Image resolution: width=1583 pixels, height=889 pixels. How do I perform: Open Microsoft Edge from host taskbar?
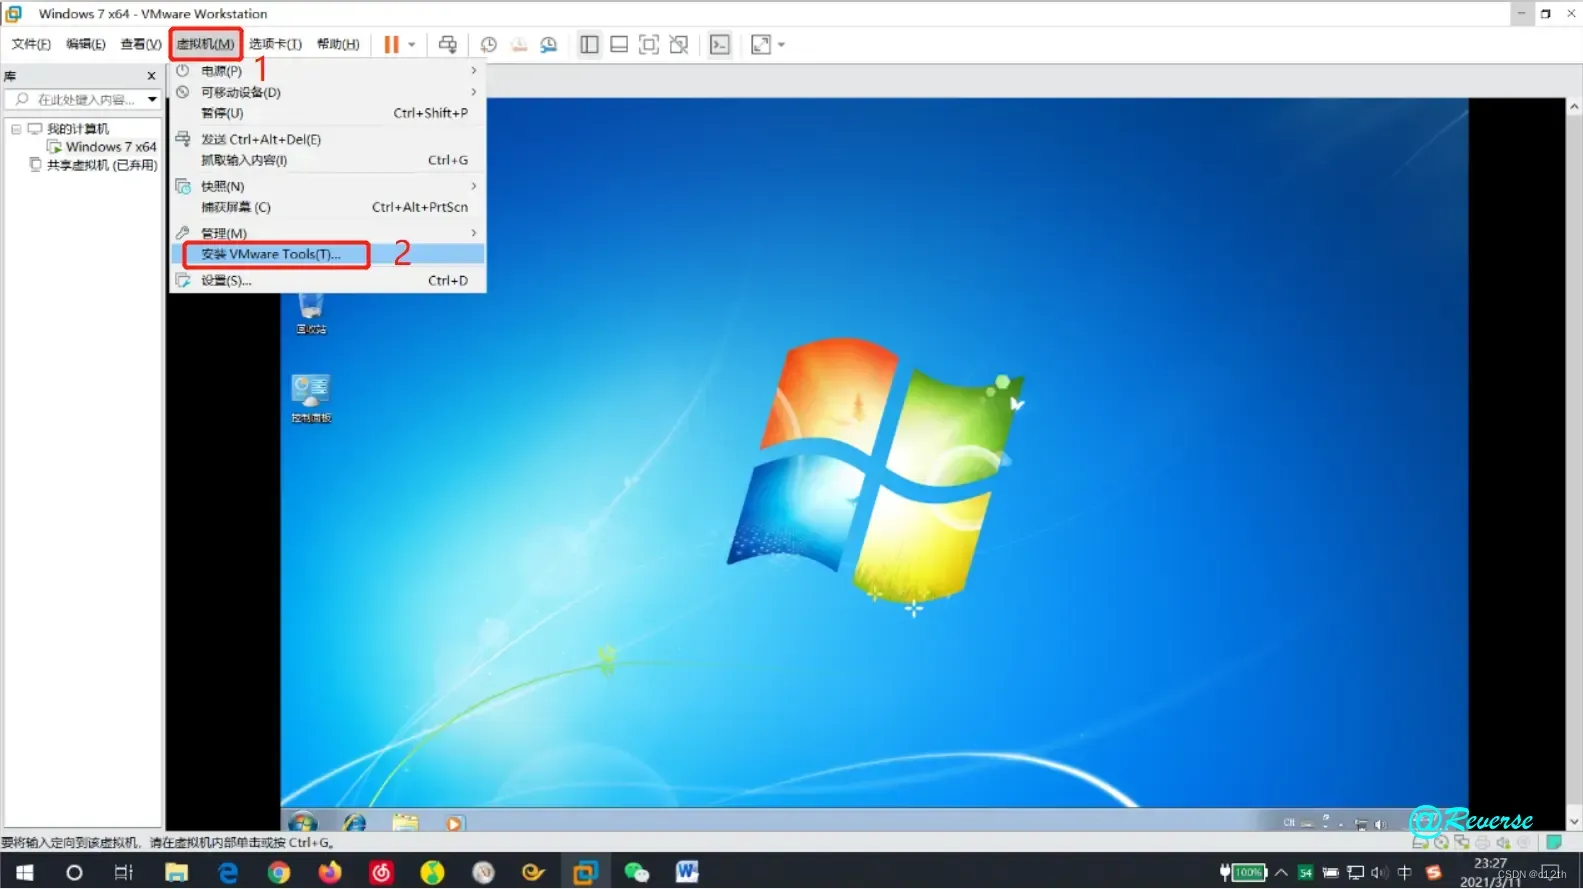(x=228, y=873)
